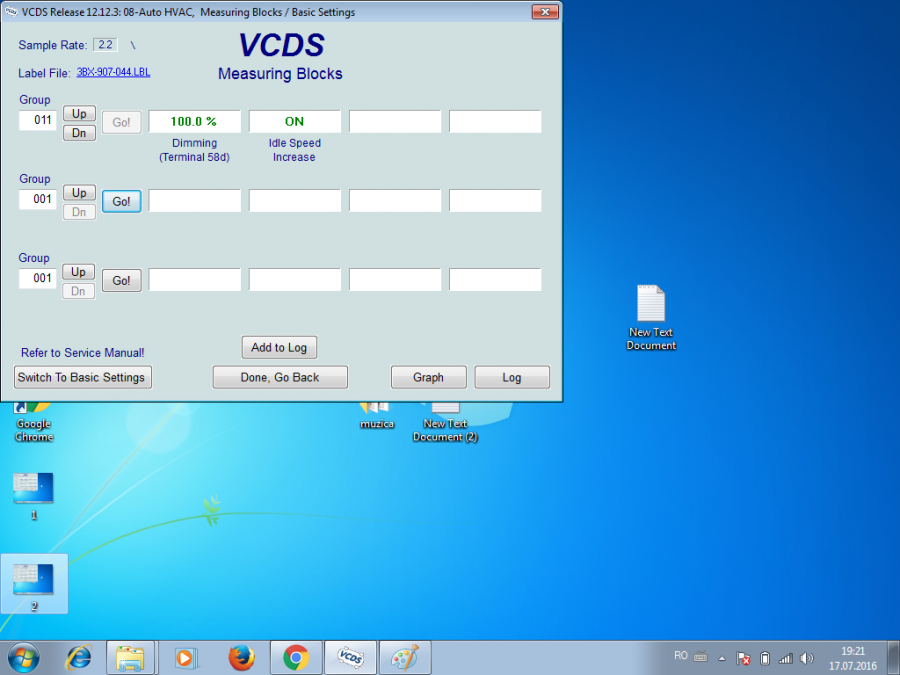Screen dimensions: 900x675
Task: Open Windows Media Player taskbar icon
Action: pos(186,657)
